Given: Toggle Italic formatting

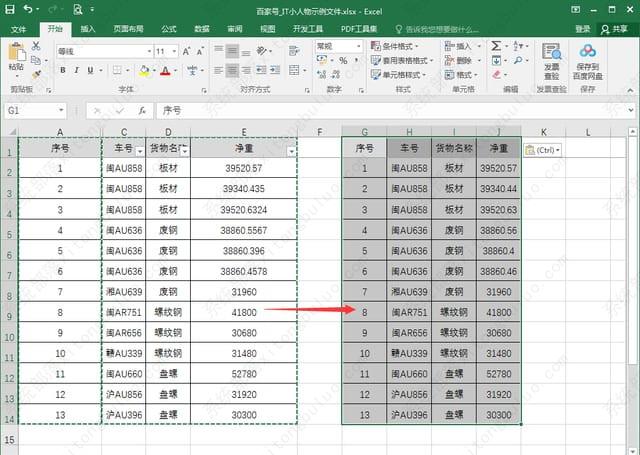Looking at the screenshot, I should (x=76, y=70).
